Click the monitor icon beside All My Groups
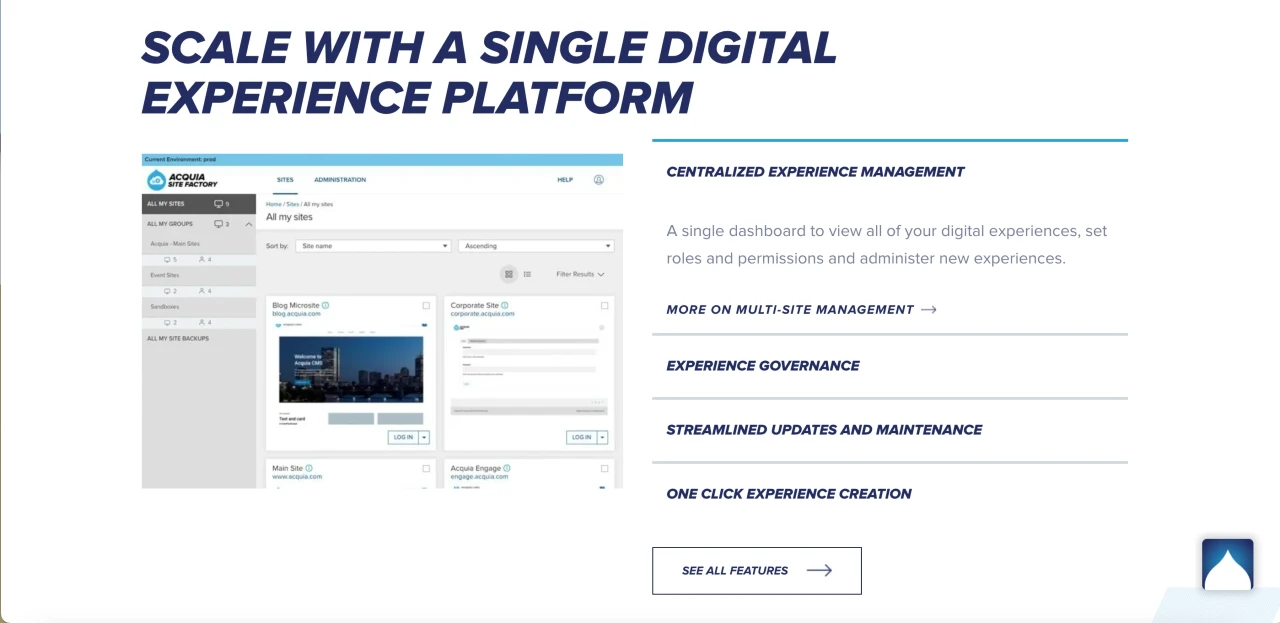The image size is (1280, 623). point(219,224)
